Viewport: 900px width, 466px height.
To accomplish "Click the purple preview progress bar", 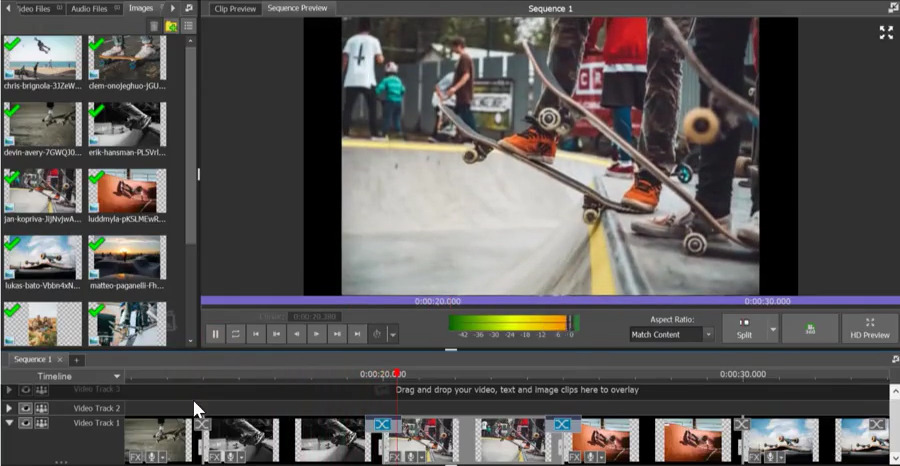I will 550,301.
